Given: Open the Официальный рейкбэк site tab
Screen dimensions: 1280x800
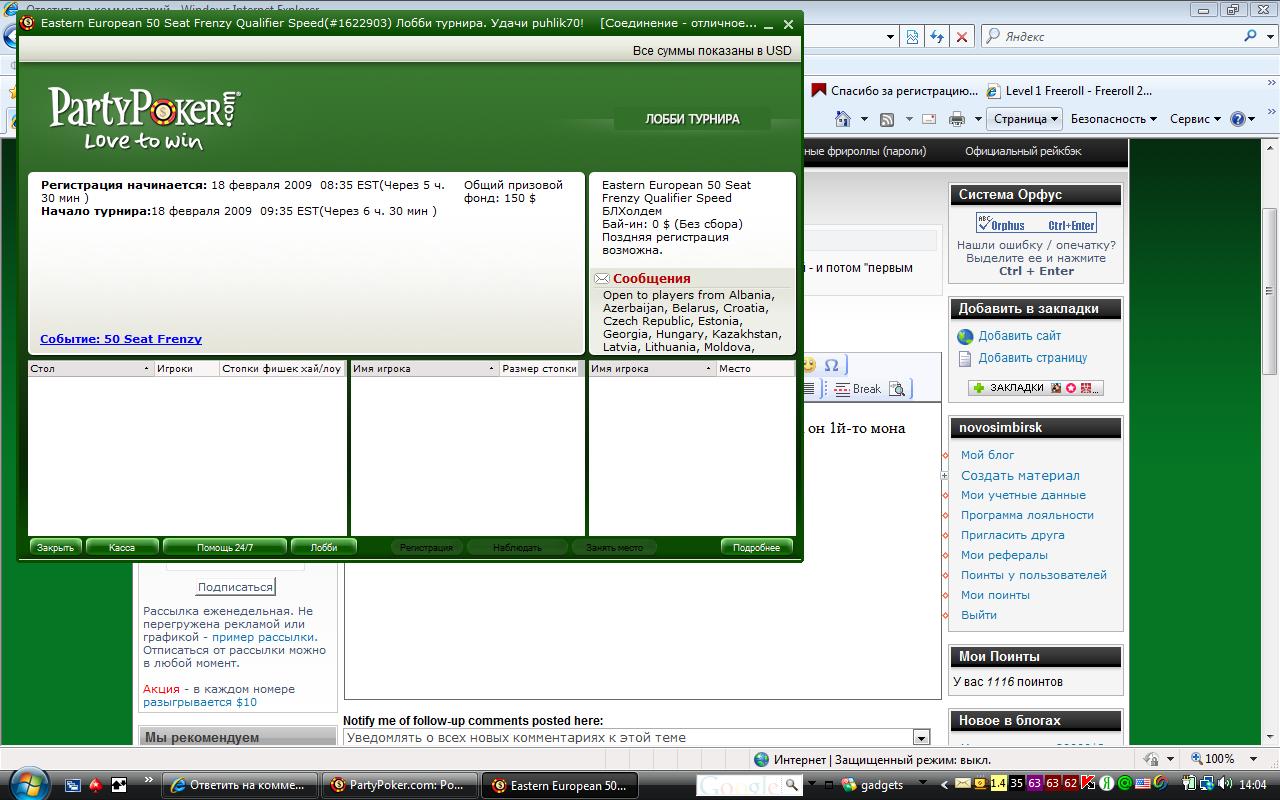Looking at the screenshot, I should [x=1023, y=151].
